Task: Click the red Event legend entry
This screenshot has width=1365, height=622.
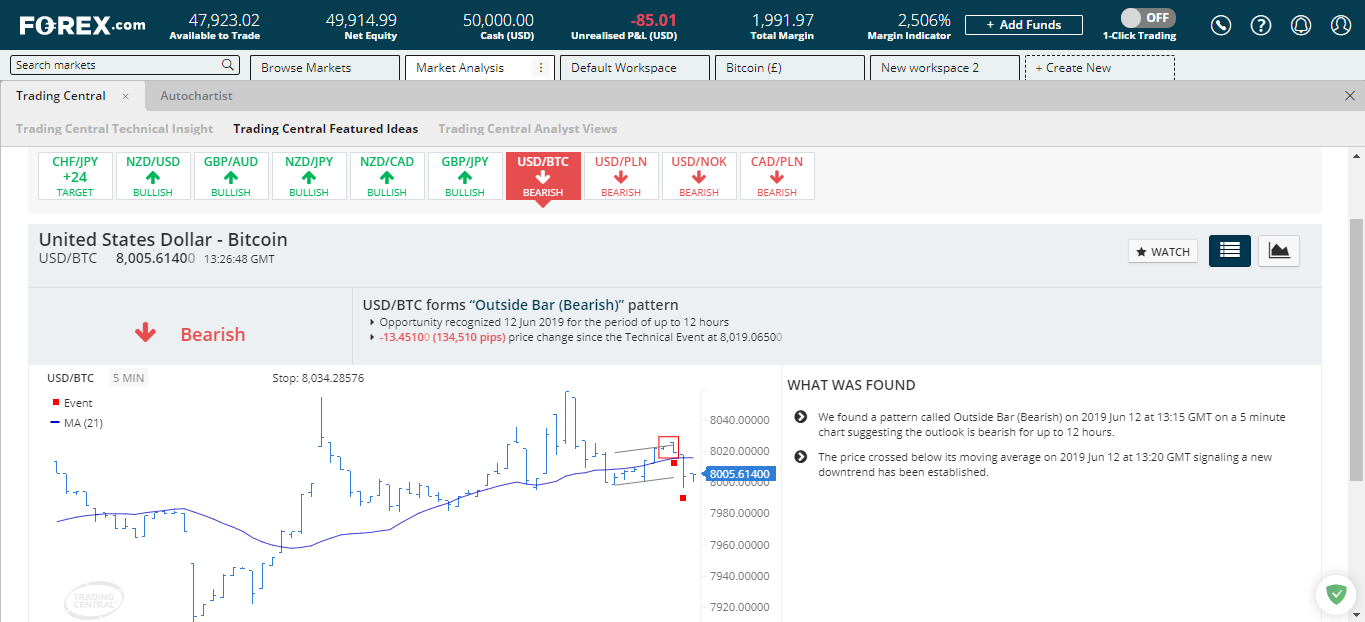Action: pos(72,403)
